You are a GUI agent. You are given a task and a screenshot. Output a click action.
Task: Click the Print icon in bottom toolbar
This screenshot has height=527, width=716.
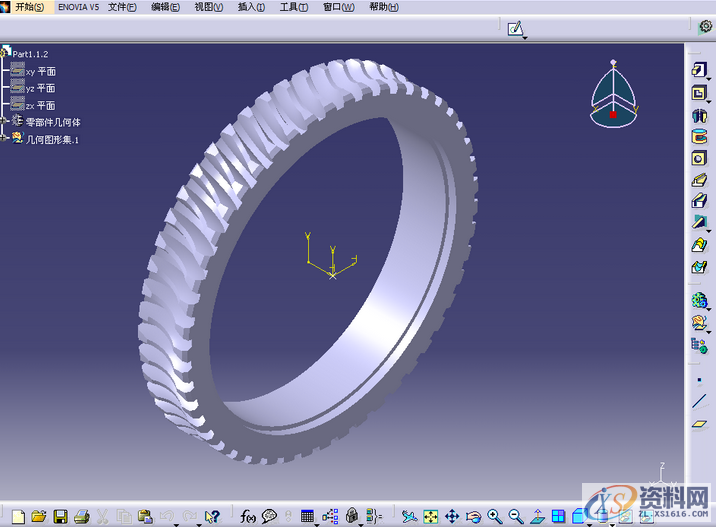click(81, 516)
